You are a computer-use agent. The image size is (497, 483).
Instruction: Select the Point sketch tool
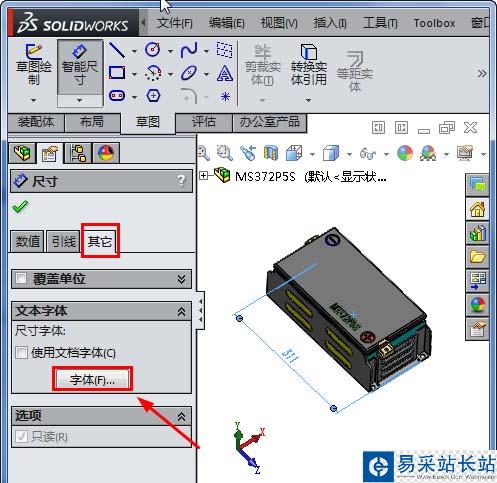225,97
